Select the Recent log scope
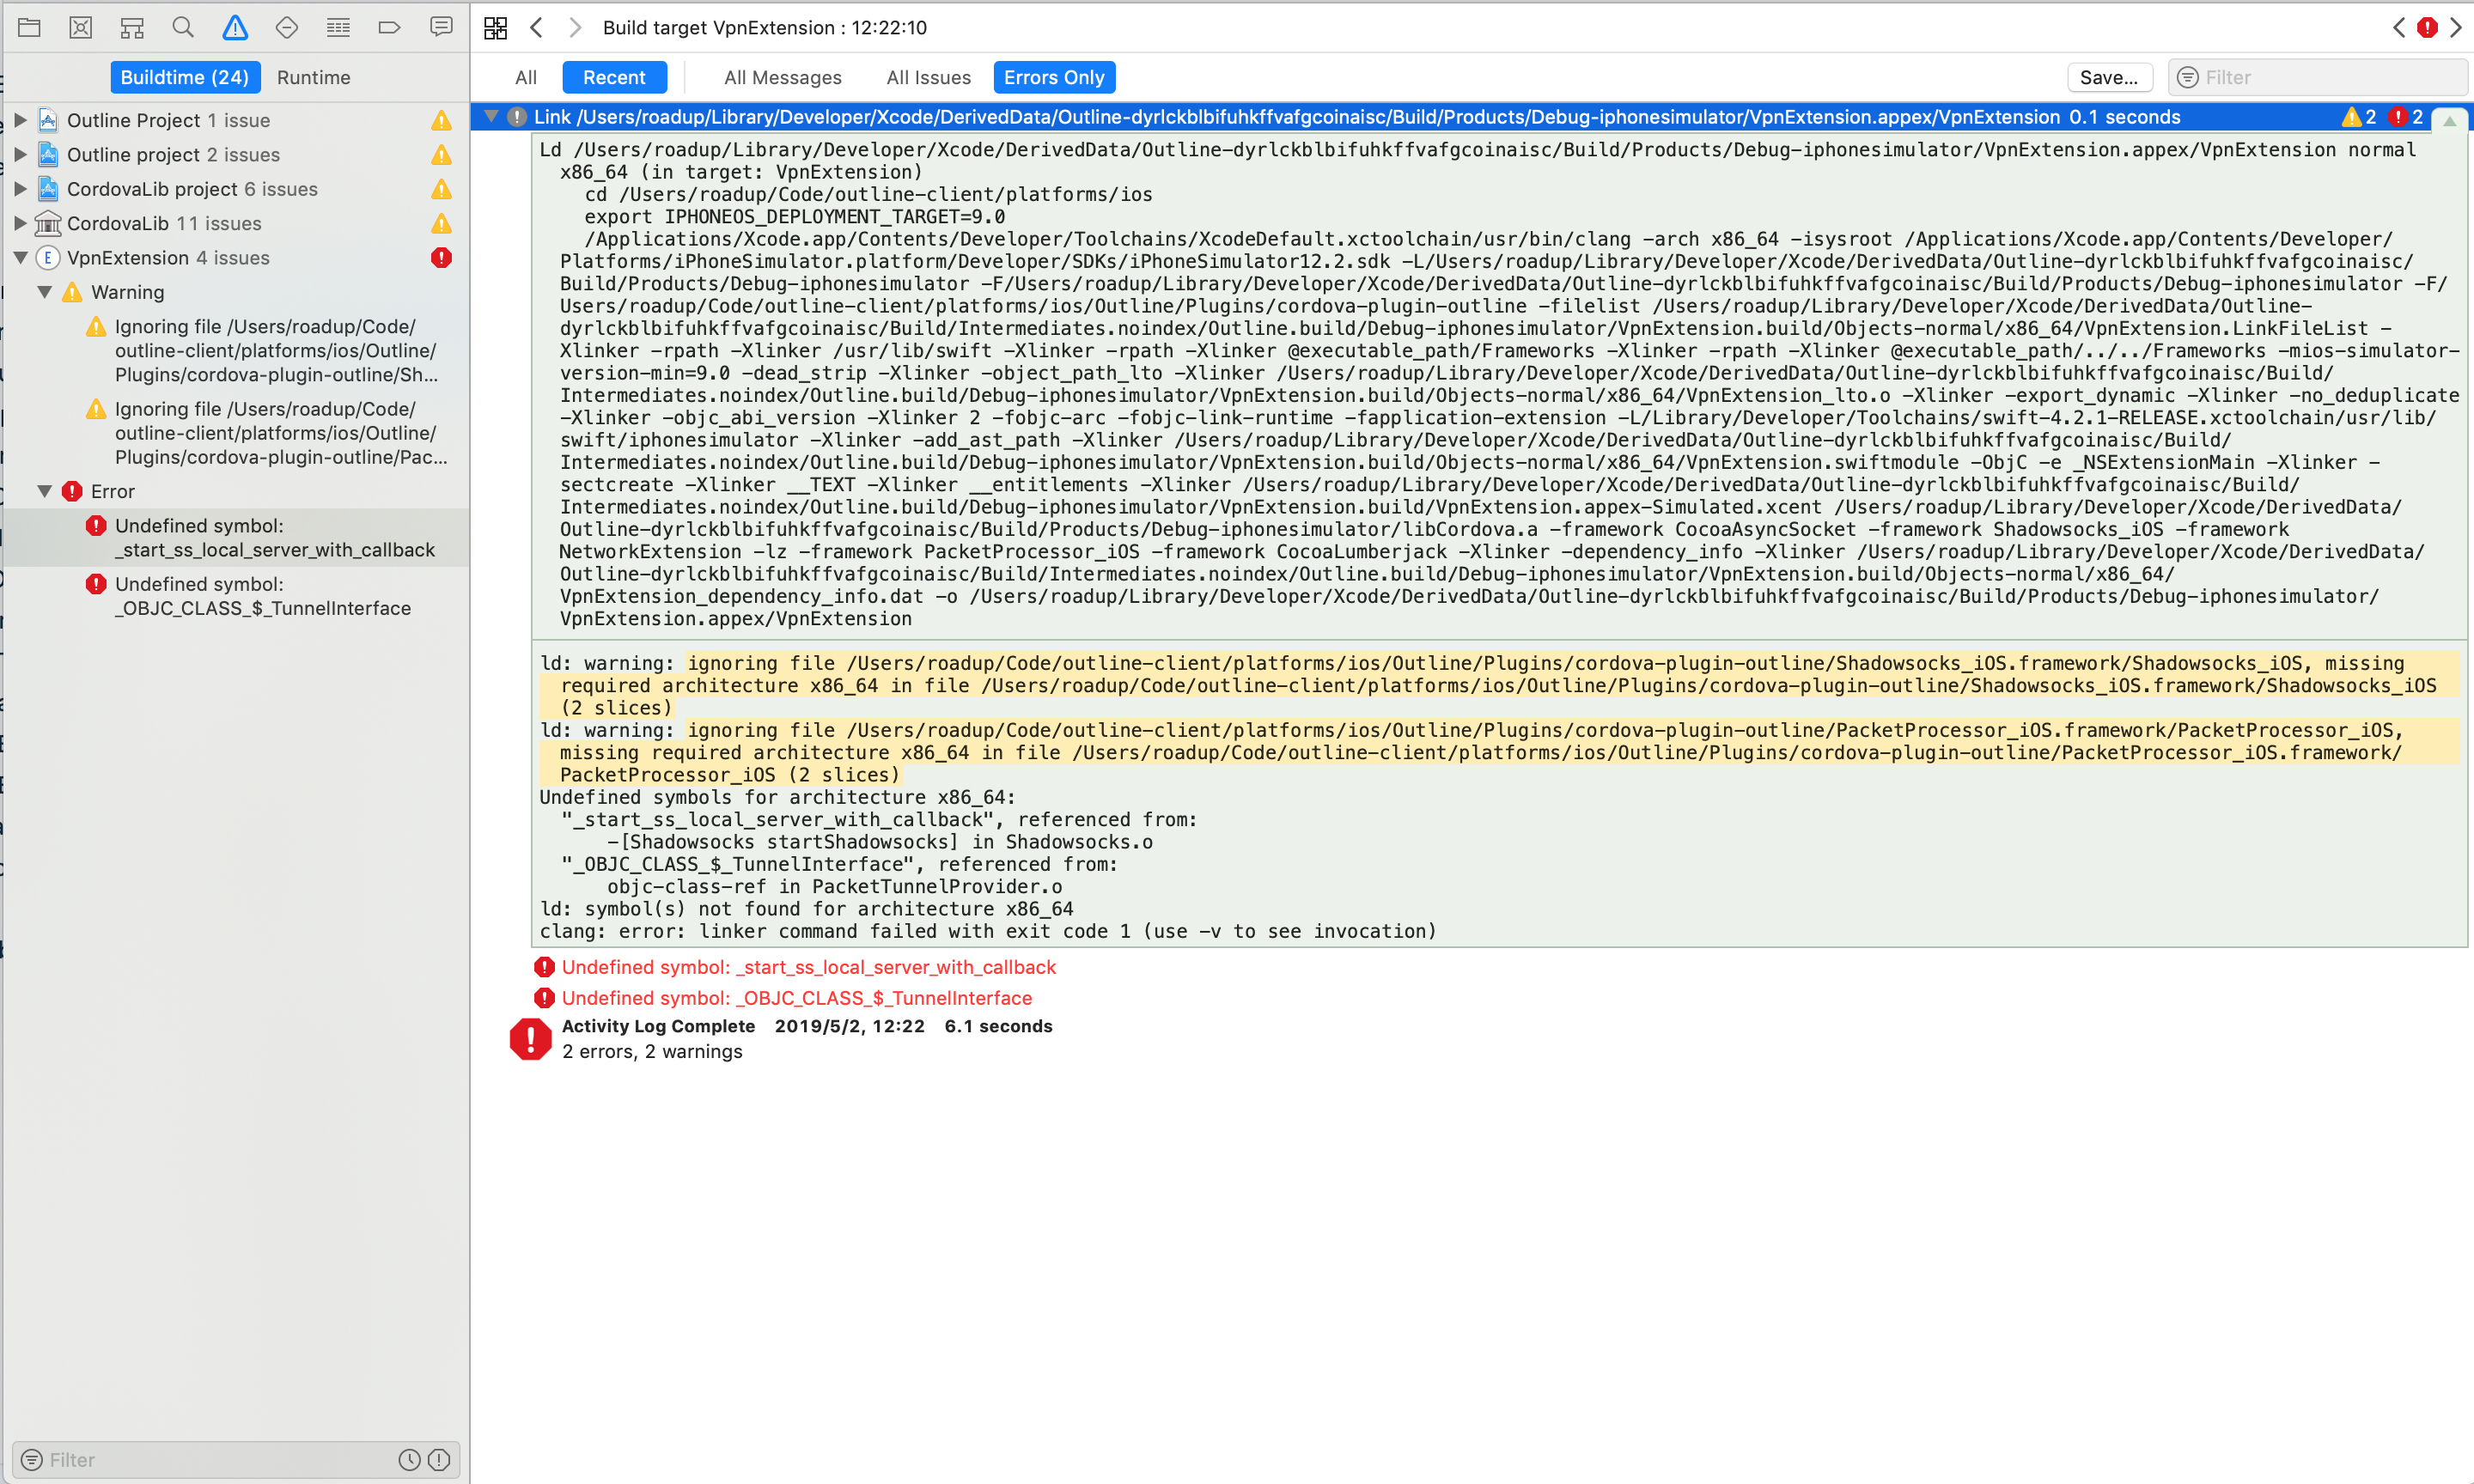 pos(614,77)
